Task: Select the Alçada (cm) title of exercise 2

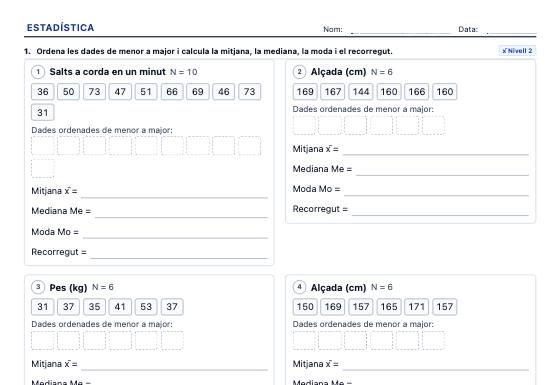Action: click(x=338, y=72)
